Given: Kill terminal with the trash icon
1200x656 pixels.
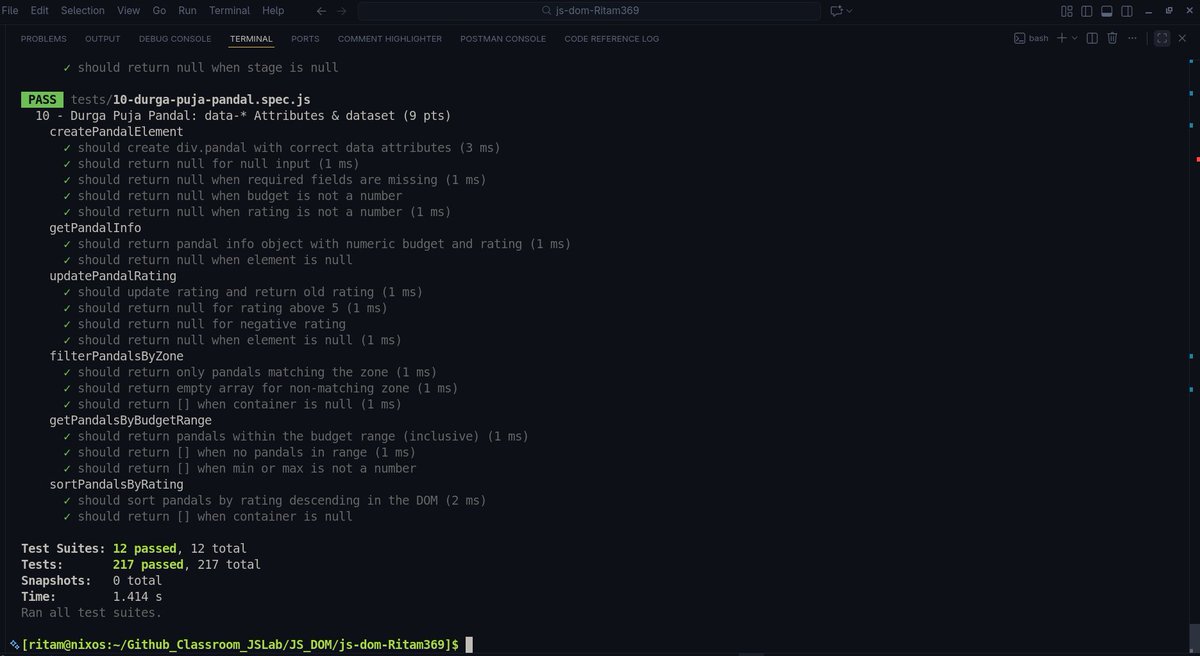Looking at the screenshot, I should [1113, 38].
